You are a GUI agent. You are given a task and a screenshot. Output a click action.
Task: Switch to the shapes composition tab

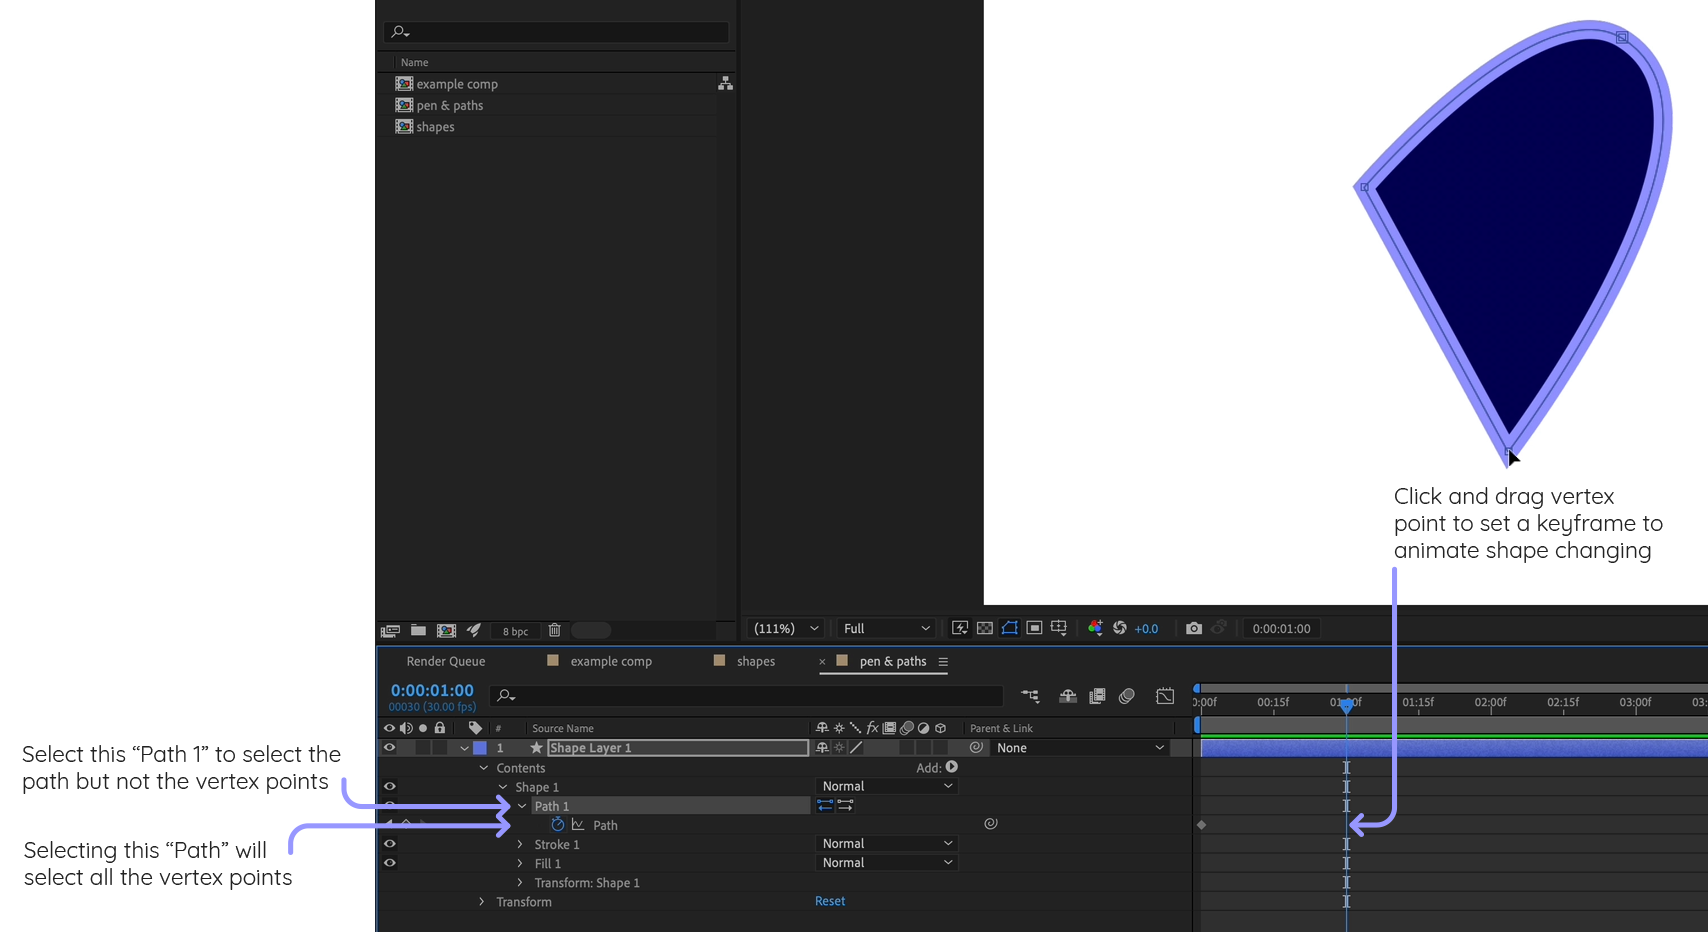pos(756,661)
